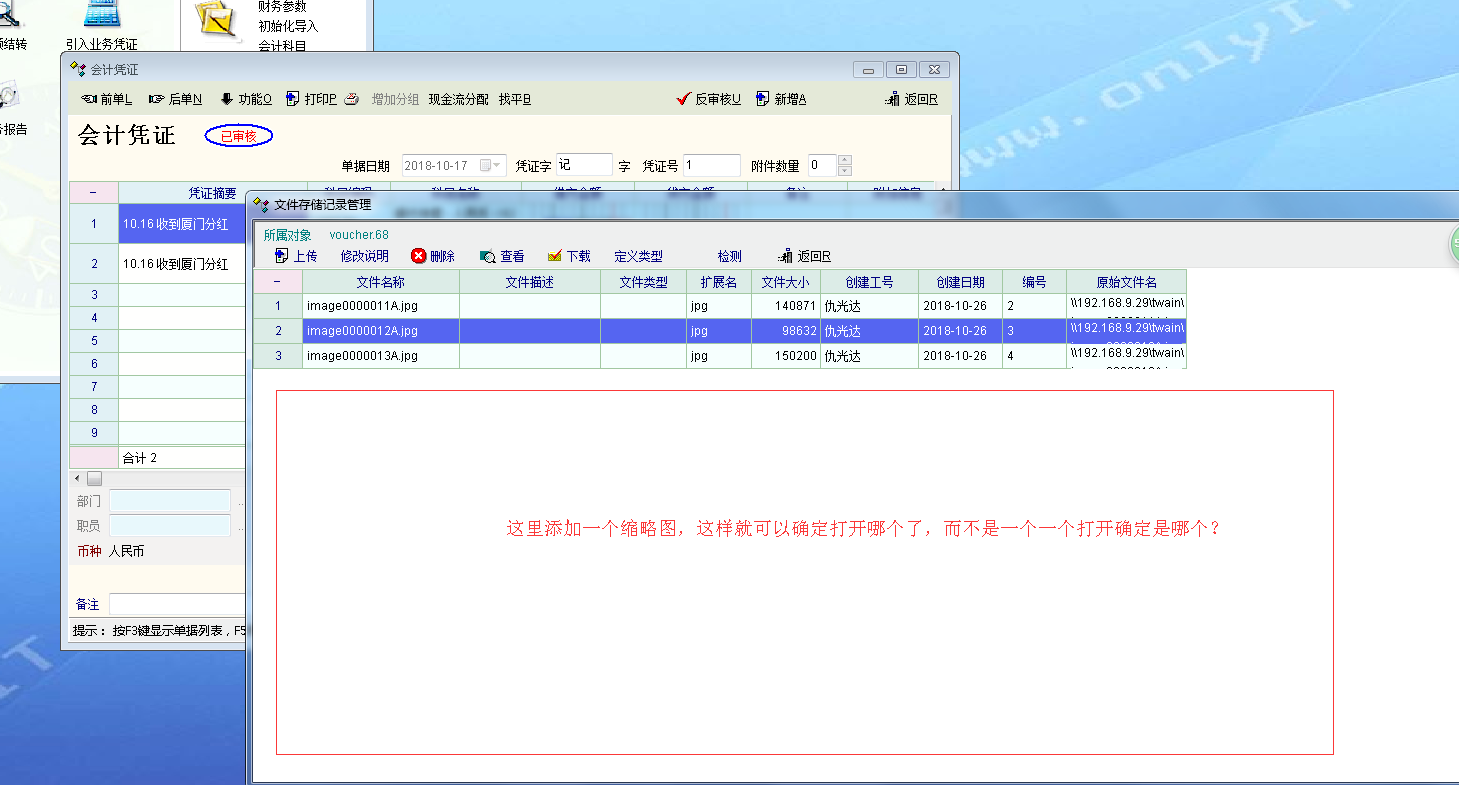The height and width of the screenshot is (785, 1459).
Task: Click 定义类型 in file toolbar
Action: (x=638, y=256)
